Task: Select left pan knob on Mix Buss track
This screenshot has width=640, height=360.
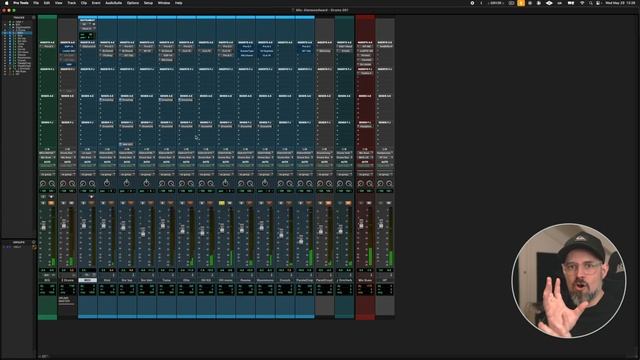Action: coord(360,184)
